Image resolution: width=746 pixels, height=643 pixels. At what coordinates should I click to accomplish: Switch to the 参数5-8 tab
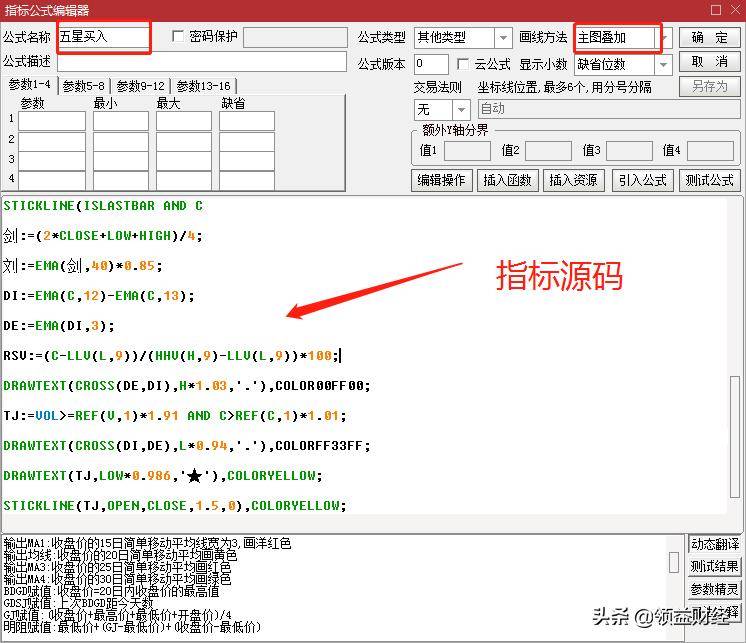[84, 86]
